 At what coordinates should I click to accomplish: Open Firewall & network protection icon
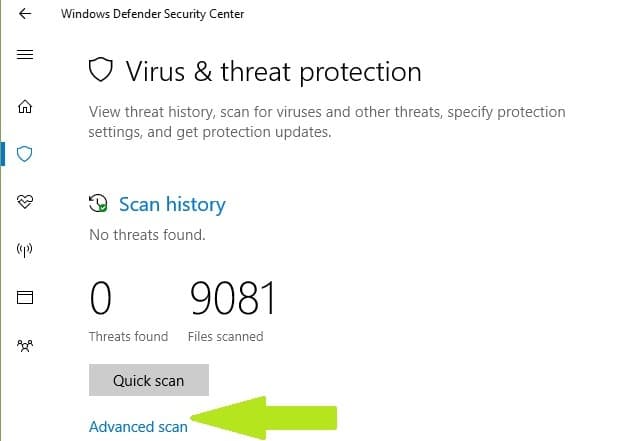tap(26, 250)
